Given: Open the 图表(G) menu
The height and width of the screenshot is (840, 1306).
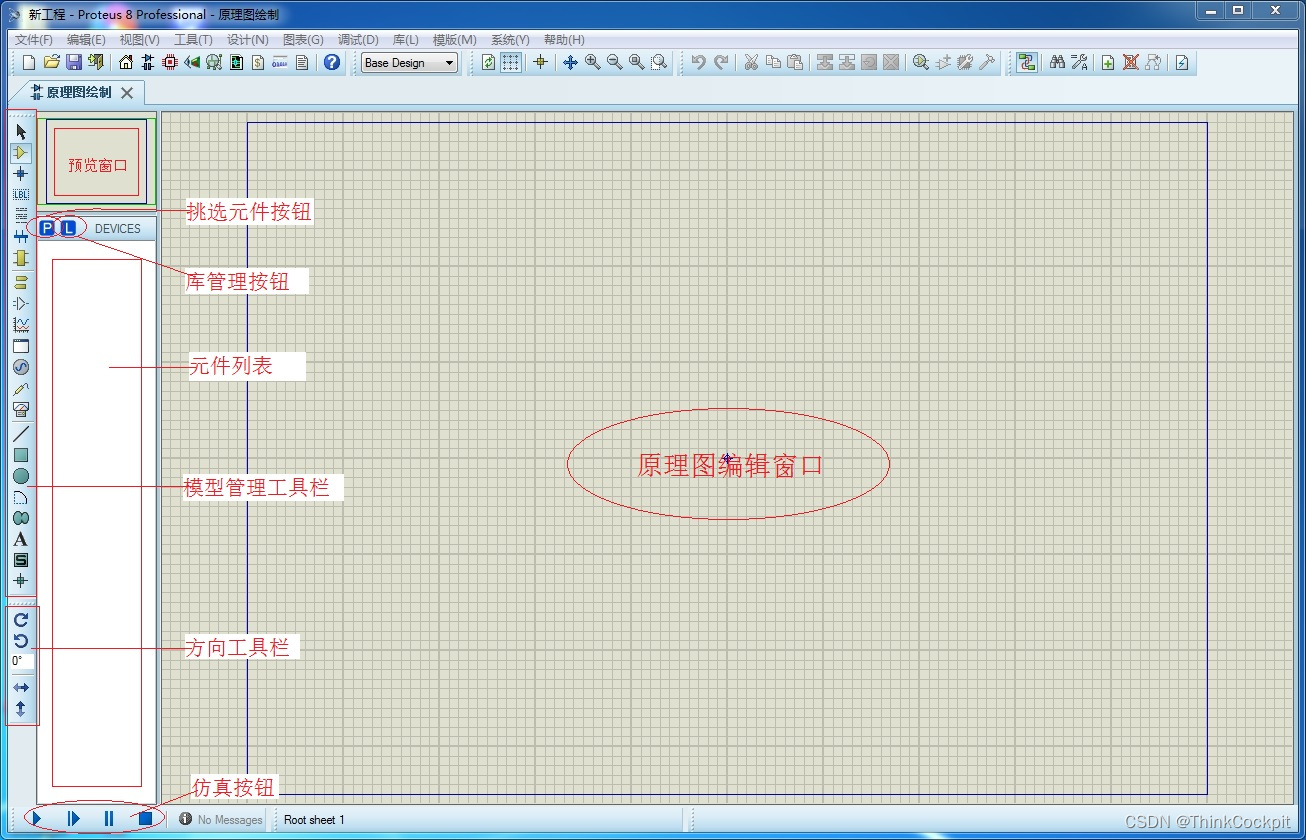Looking at the screenshot, I should pos(303,40).
